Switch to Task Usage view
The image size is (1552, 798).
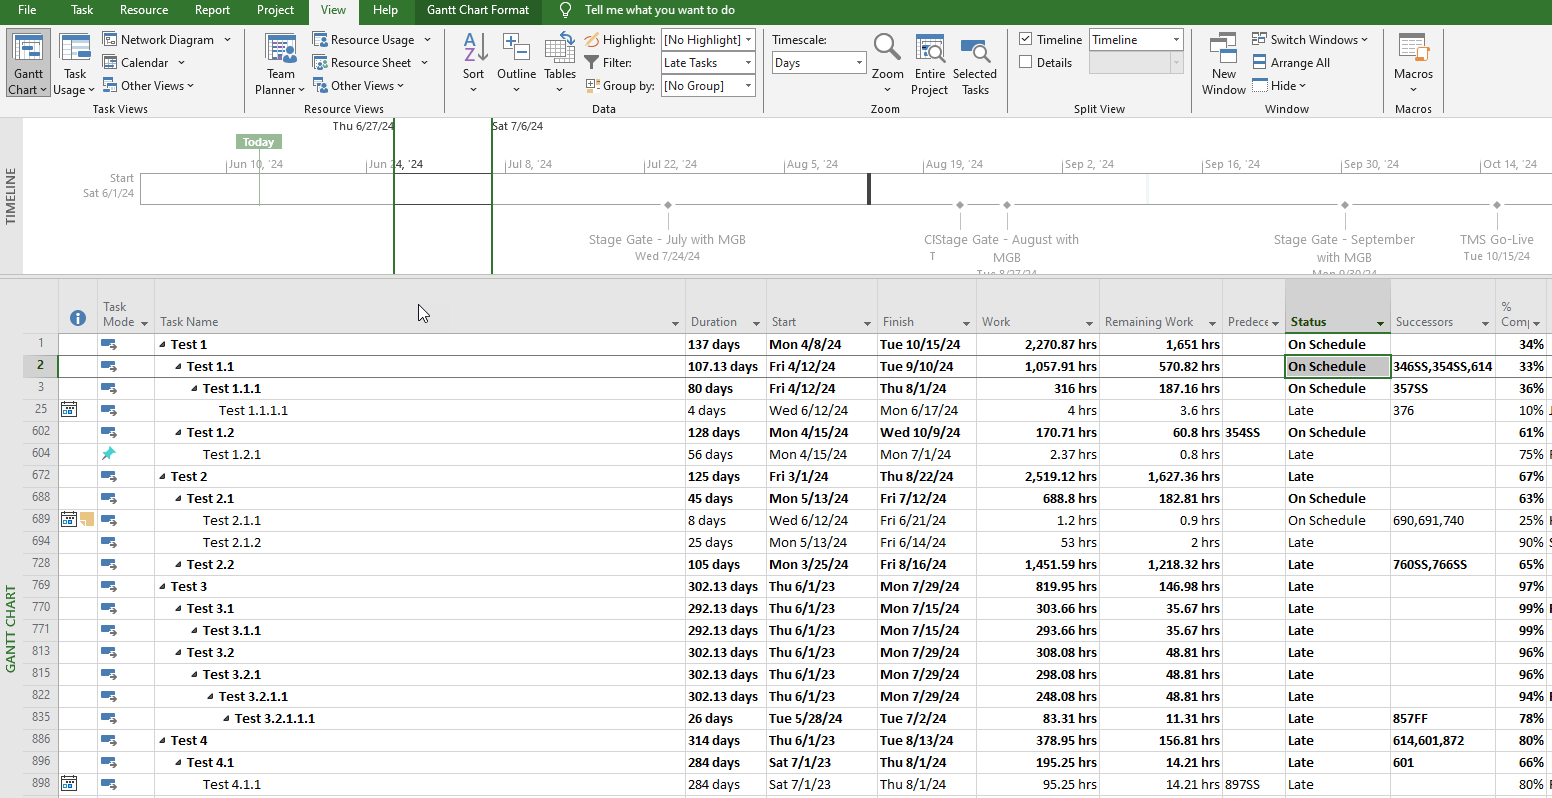[x=74, y=62]
